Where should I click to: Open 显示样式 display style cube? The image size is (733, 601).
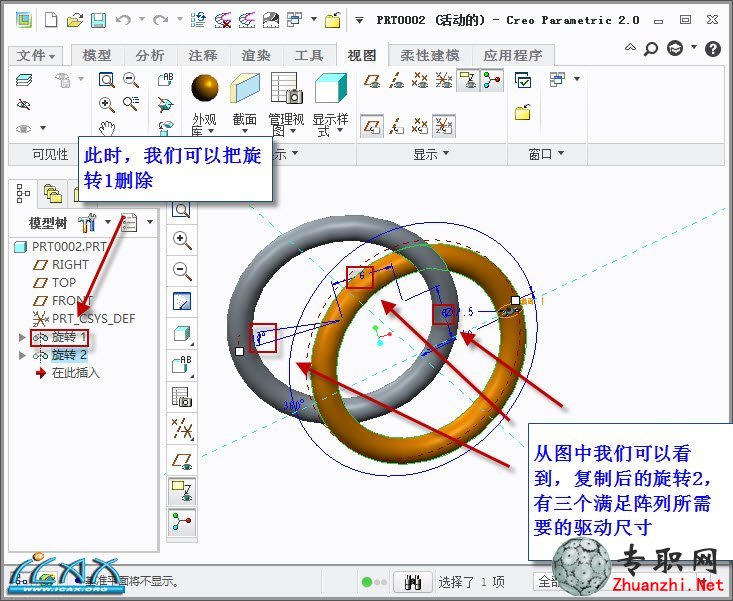pos(331,88)
